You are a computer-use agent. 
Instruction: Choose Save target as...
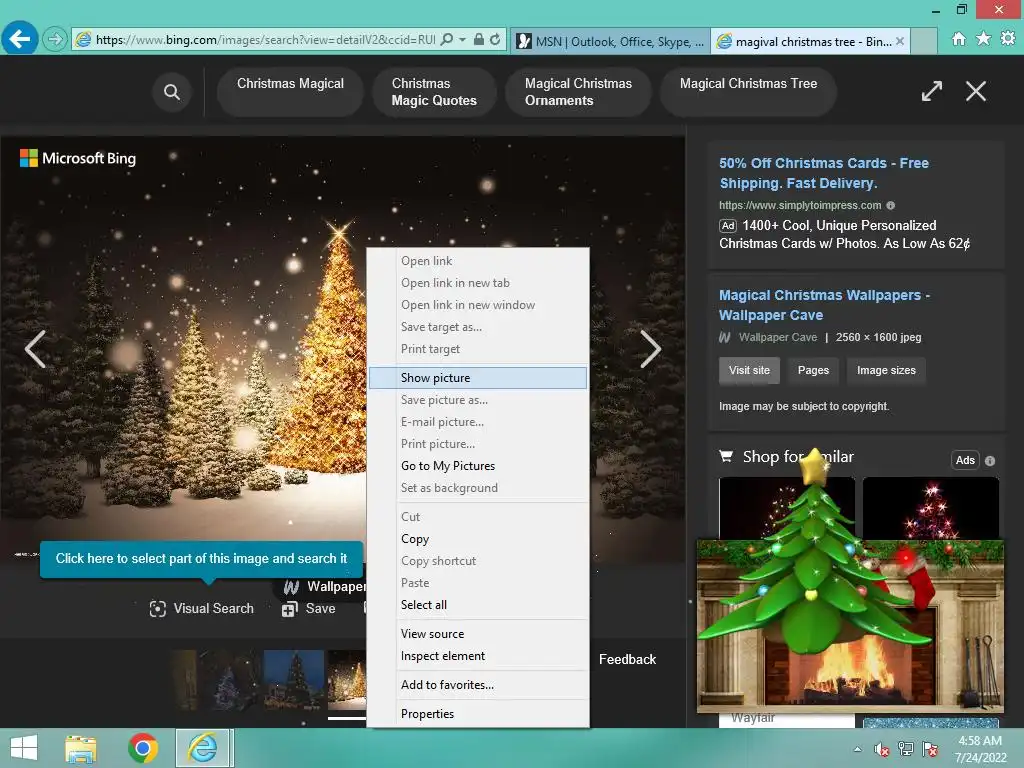pyautogui.click(x=478, y=327)
